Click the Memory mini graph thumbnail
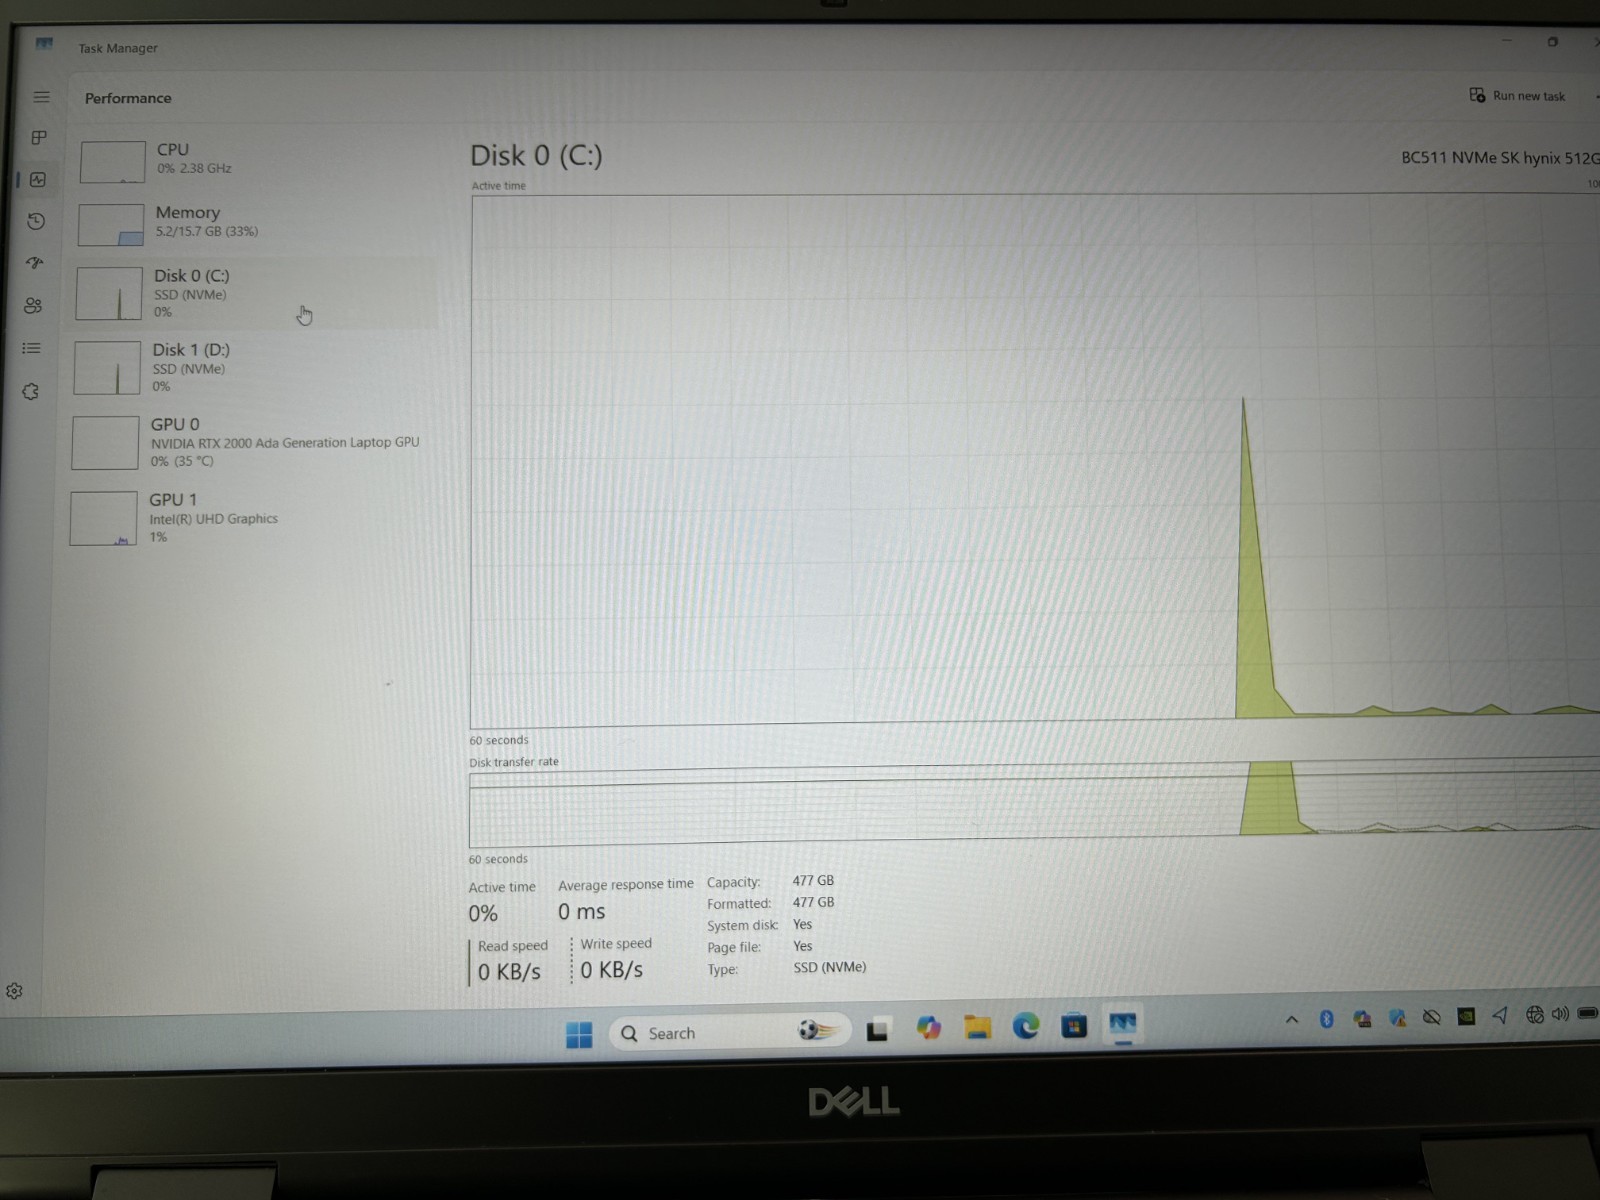The image size is (1600, 1200). click(110, 225)
